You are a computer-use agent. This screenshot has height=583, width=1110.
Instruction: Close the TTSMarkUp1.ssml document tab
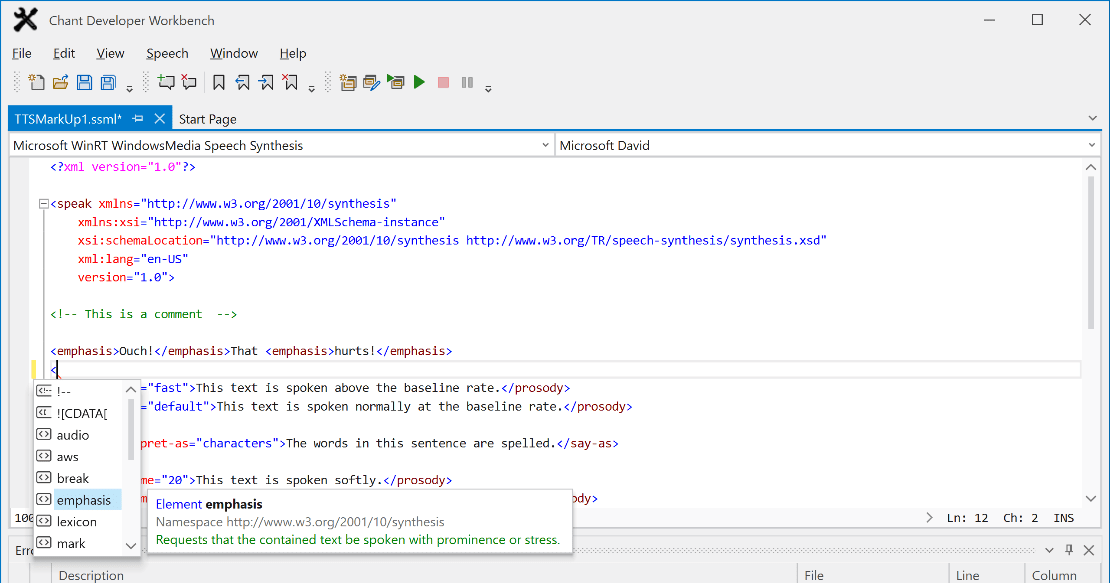click(x=160, y=118)
